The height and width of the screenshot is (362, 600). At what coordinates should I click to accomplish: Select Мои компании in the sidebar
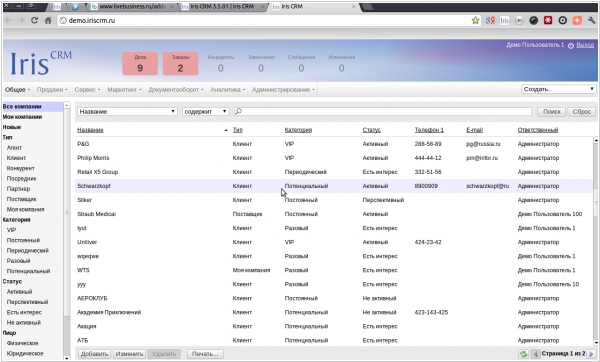pos(22,117)
